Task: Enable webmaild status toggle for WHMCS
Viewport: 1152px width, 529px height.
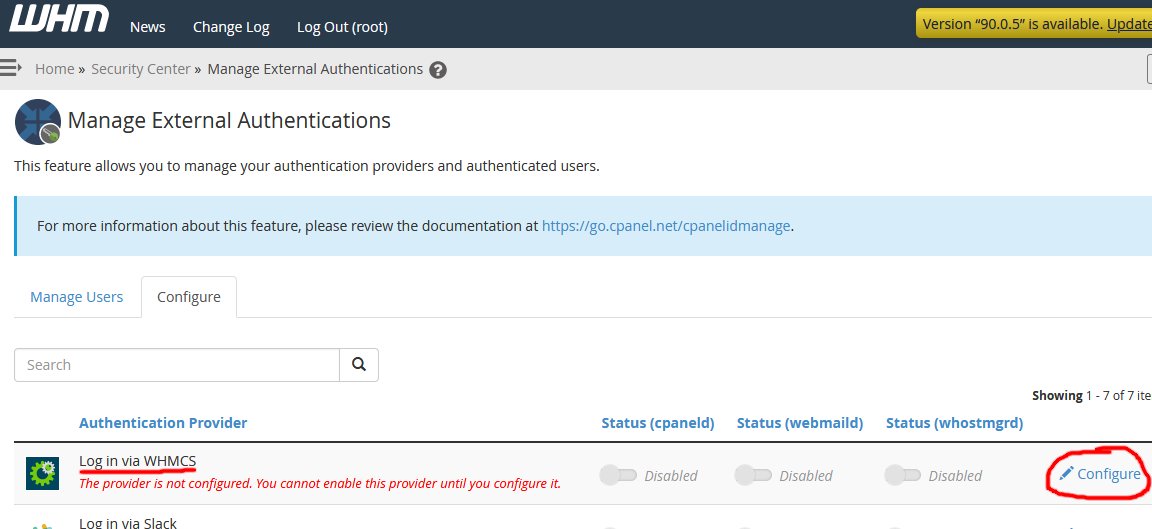Action: [x=753, y=475]
